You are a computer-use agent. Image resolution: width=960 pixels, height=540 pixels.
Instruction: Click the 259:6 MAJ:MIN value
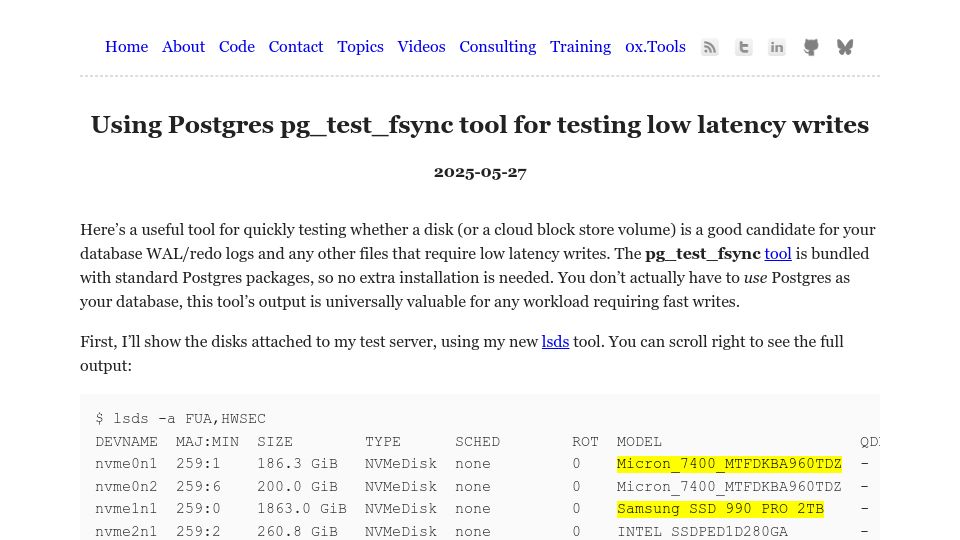[x=198, y=487]
